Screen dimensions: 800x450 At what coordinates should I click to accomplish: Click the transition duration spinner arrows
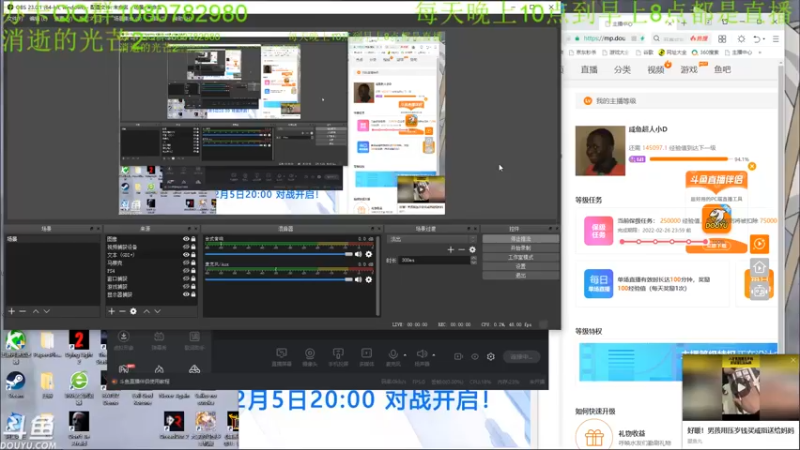click(473, 260)
